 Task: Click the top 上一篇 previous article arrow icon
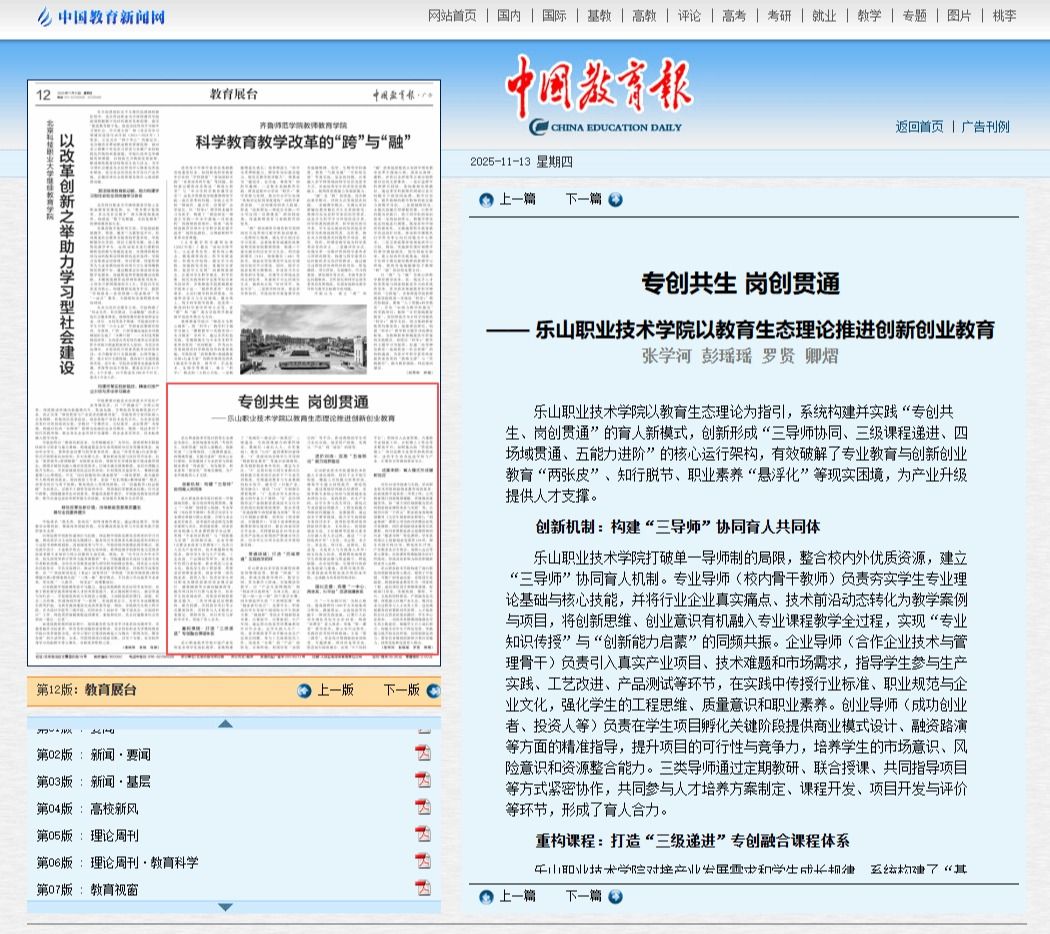click(486, 199)
